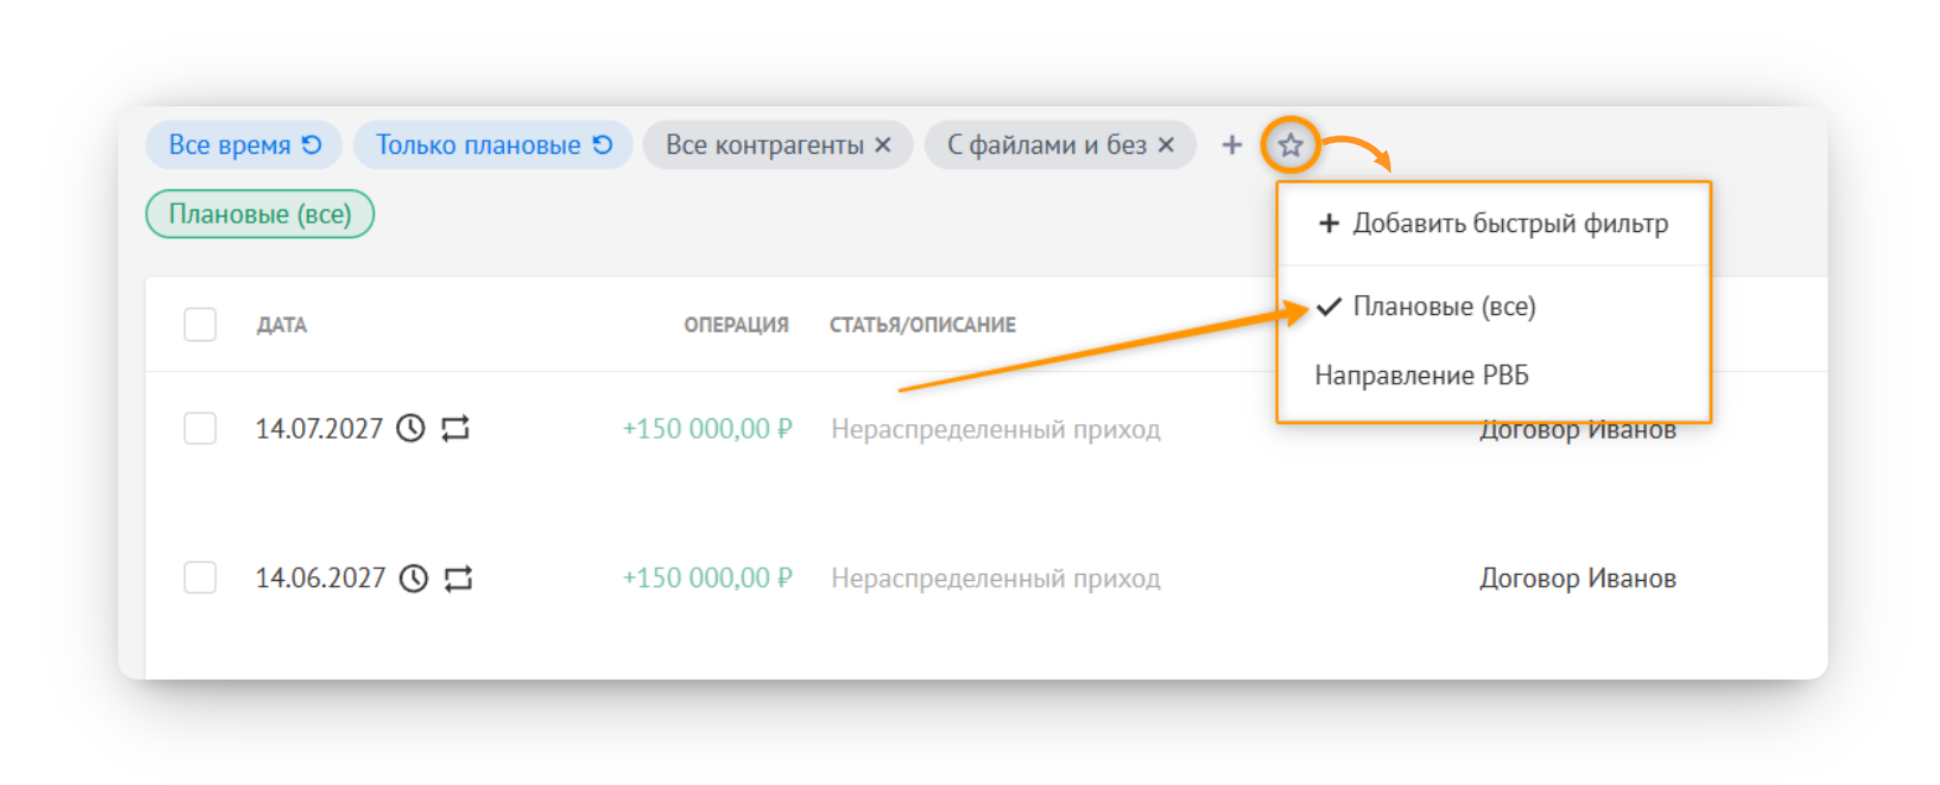Screen dimensions: 1940x785
Task: Toggle the select-all checkbox in table header
Action: [x=200, y=324]
